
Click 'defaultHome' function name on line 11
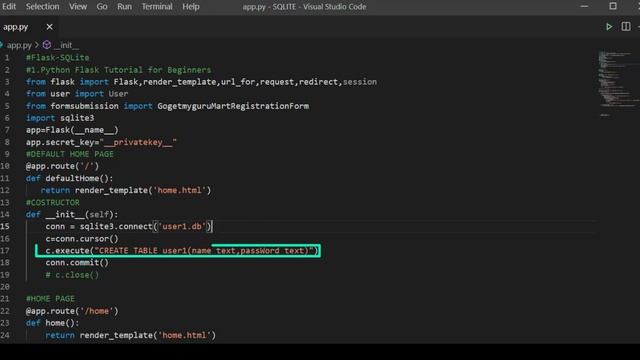click(72, 178)
